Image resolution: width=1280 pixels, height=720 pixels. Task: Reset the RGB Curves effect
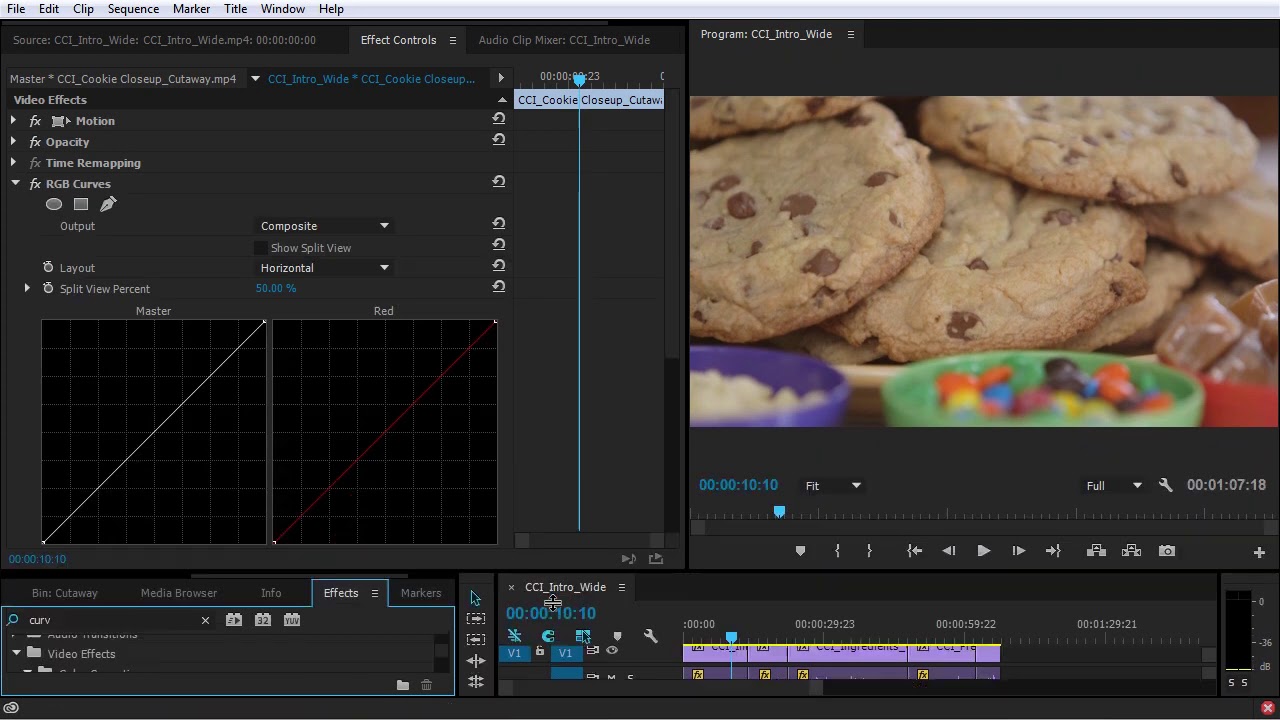[498, 183]
